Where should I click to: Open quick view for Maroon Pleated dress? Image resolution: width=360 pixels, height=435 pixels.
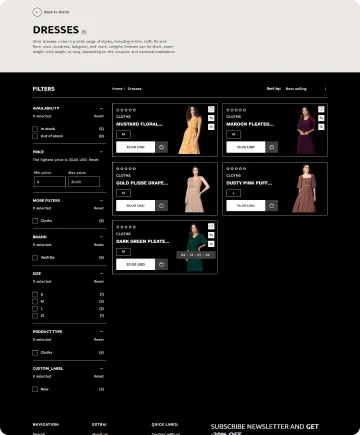click(321, 127)
